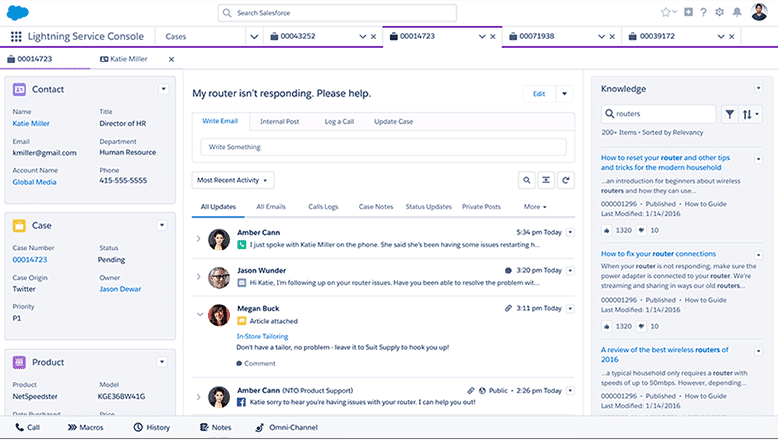
Task: Open the Most Recent Activity dropdown
Action: (233, 180)
